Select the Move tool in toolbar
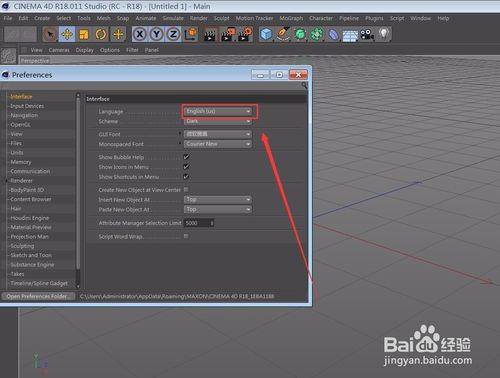 (67, 34)
